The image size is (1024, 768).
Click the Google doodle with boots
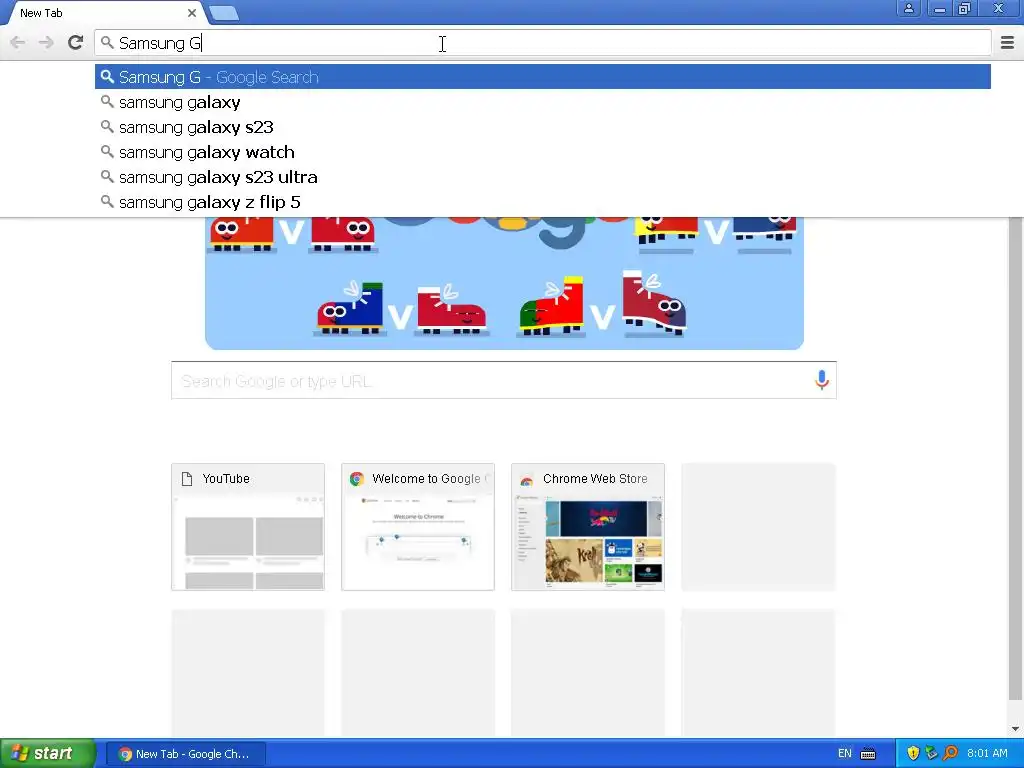tap(504, 283)
